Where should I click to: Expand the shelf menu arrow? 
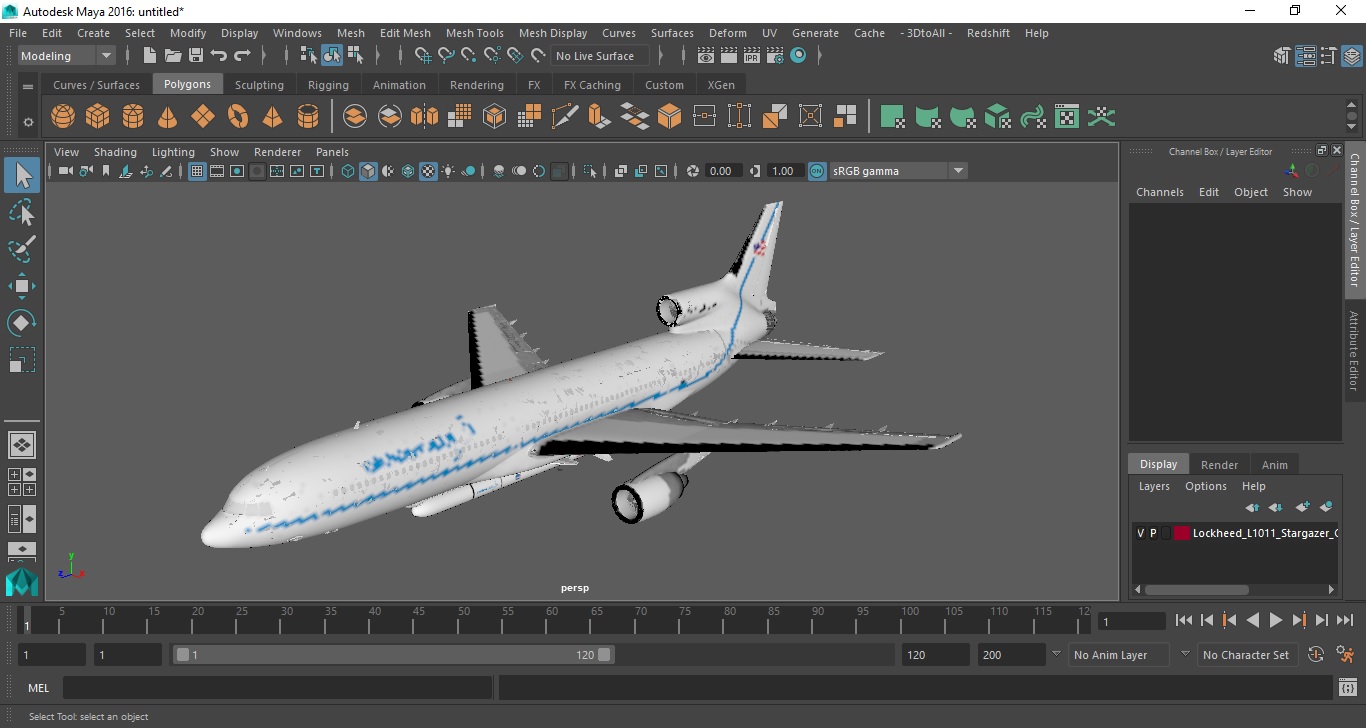pyautogui.click(x=28, y=88)
